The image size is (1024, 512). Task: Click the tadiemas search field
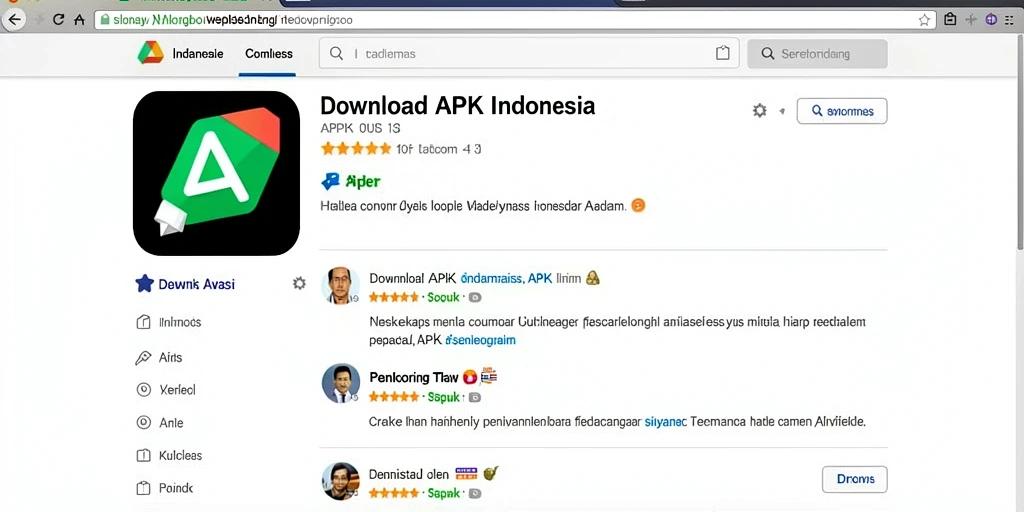[x=529, y=54]
